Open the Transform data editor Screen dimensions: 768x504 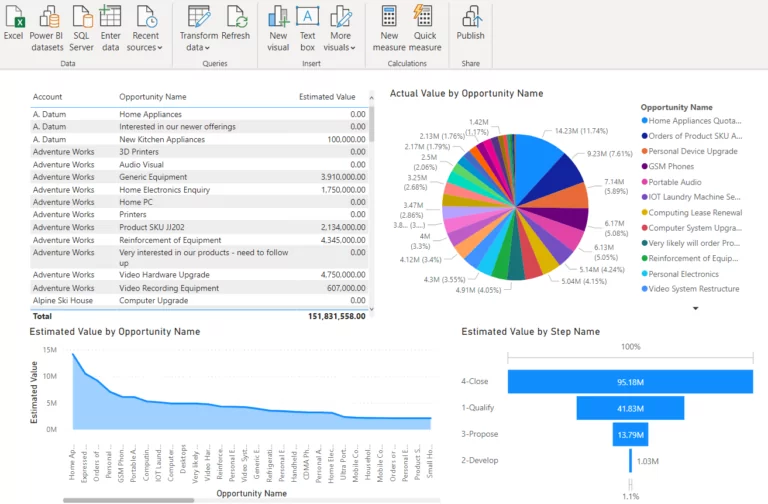198,28
